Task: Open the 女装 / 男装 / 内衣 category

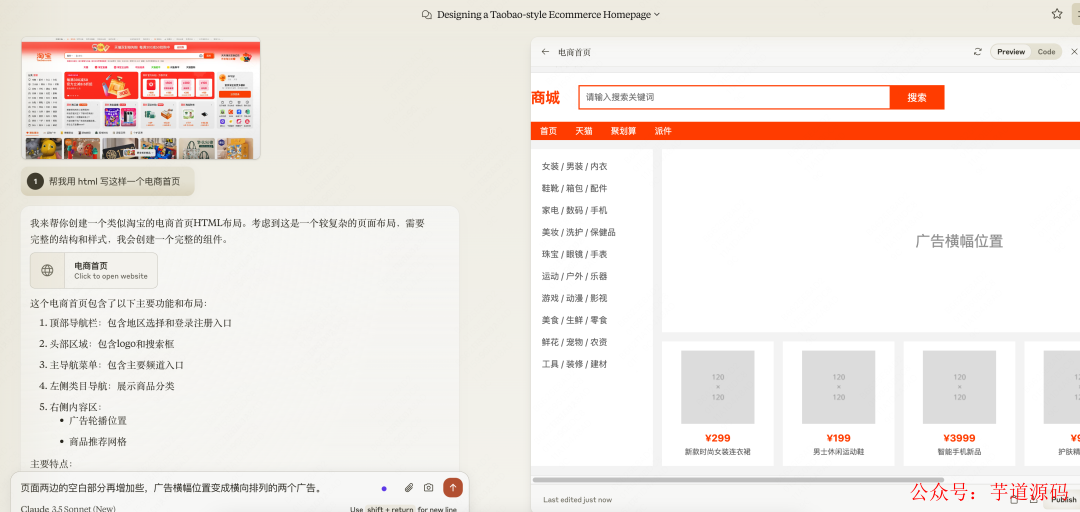Action: (574, 166)
